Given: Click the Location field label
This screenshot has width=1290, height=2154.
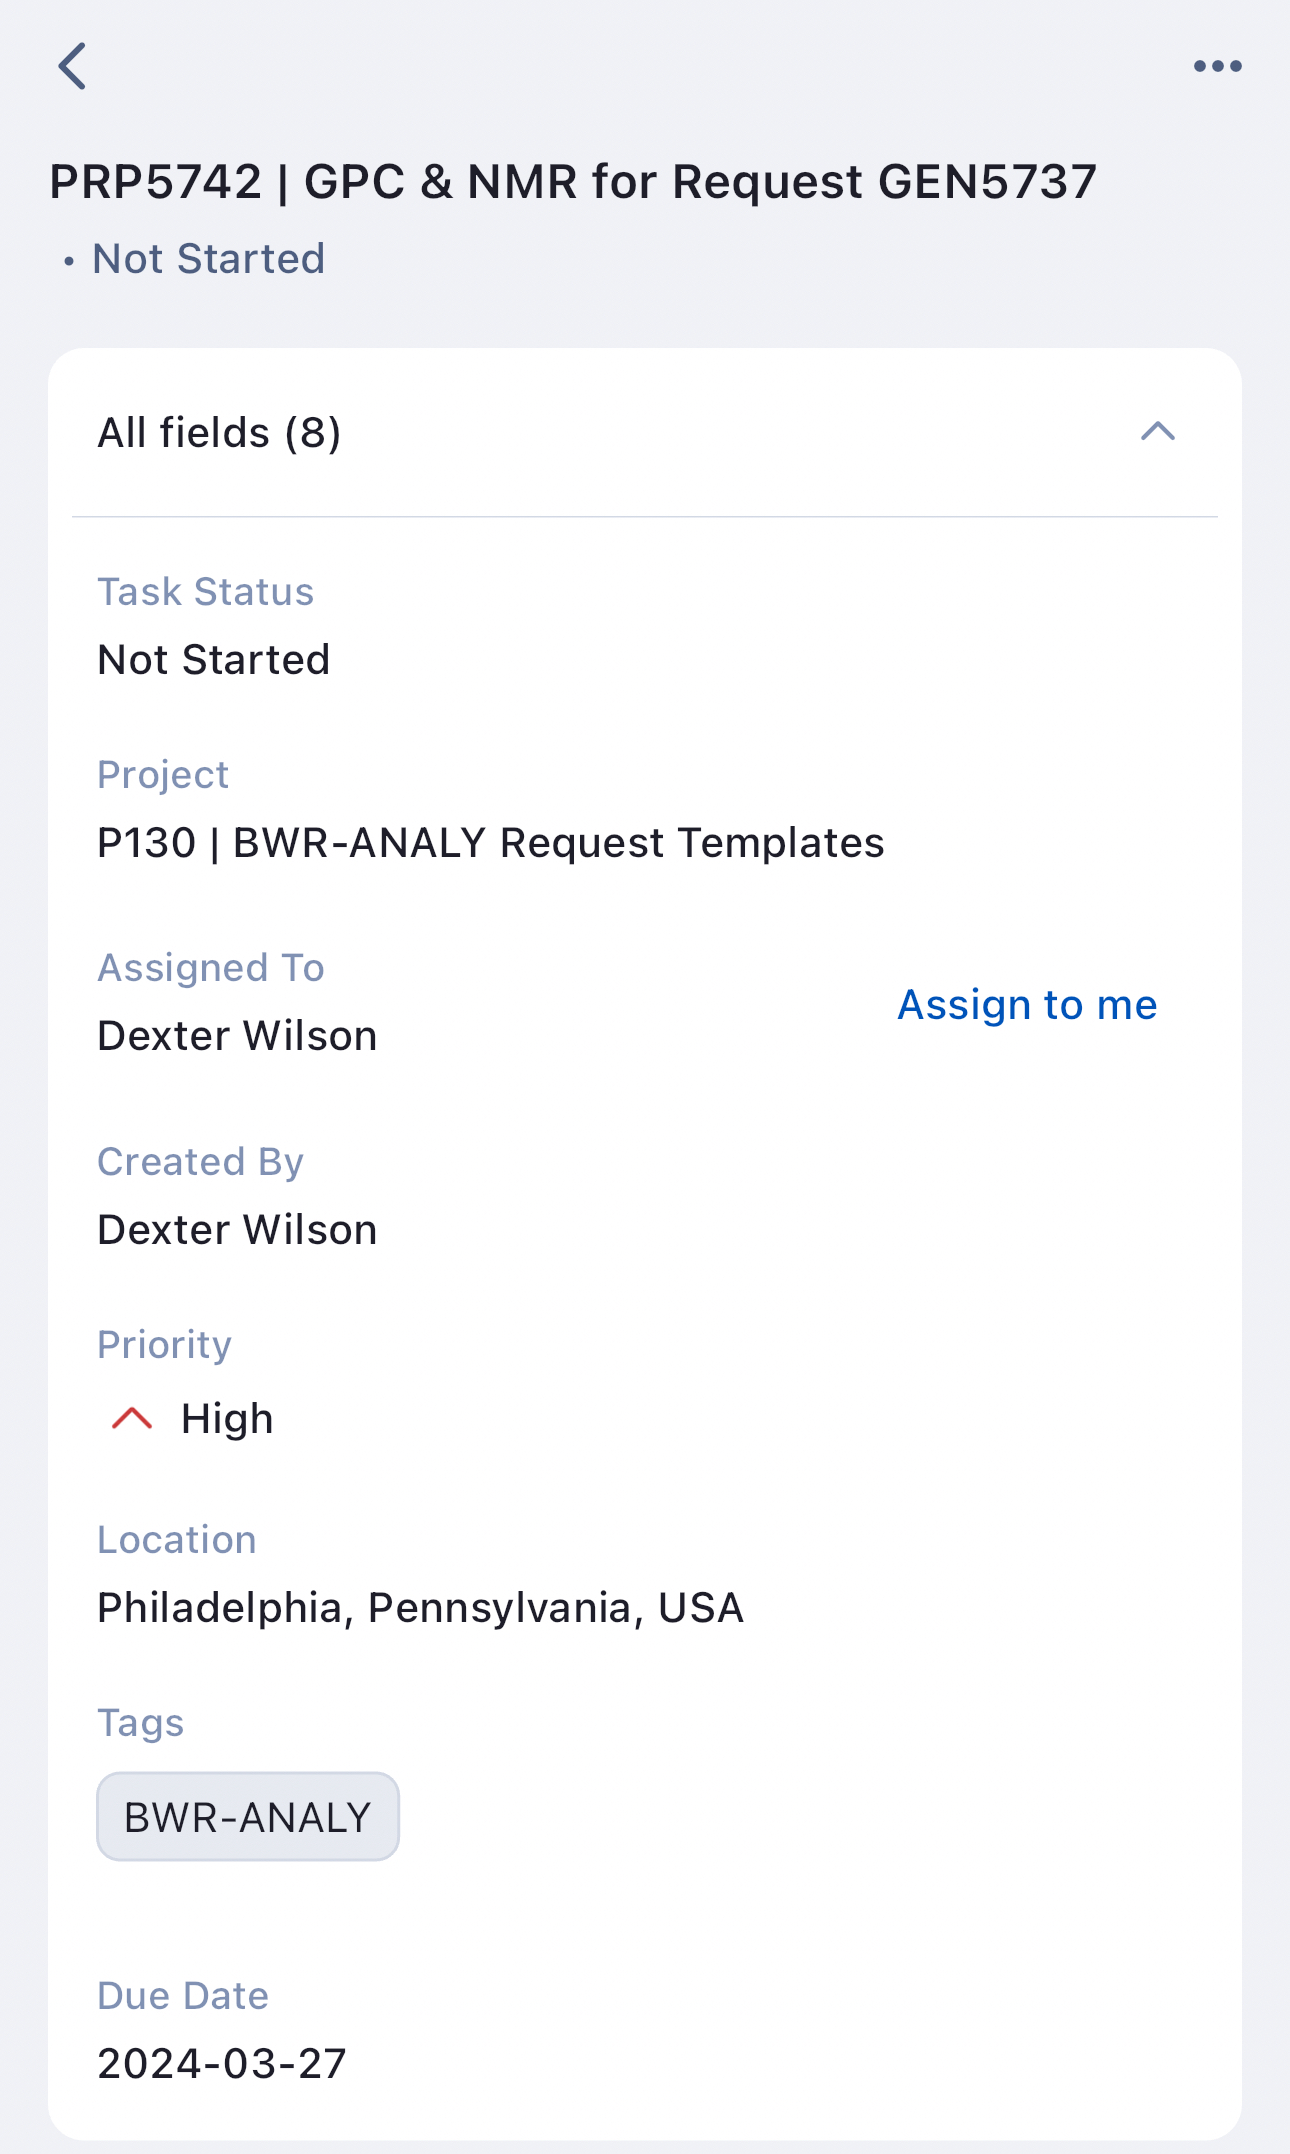Looking at the screenshot, I should pos(177,1540).
